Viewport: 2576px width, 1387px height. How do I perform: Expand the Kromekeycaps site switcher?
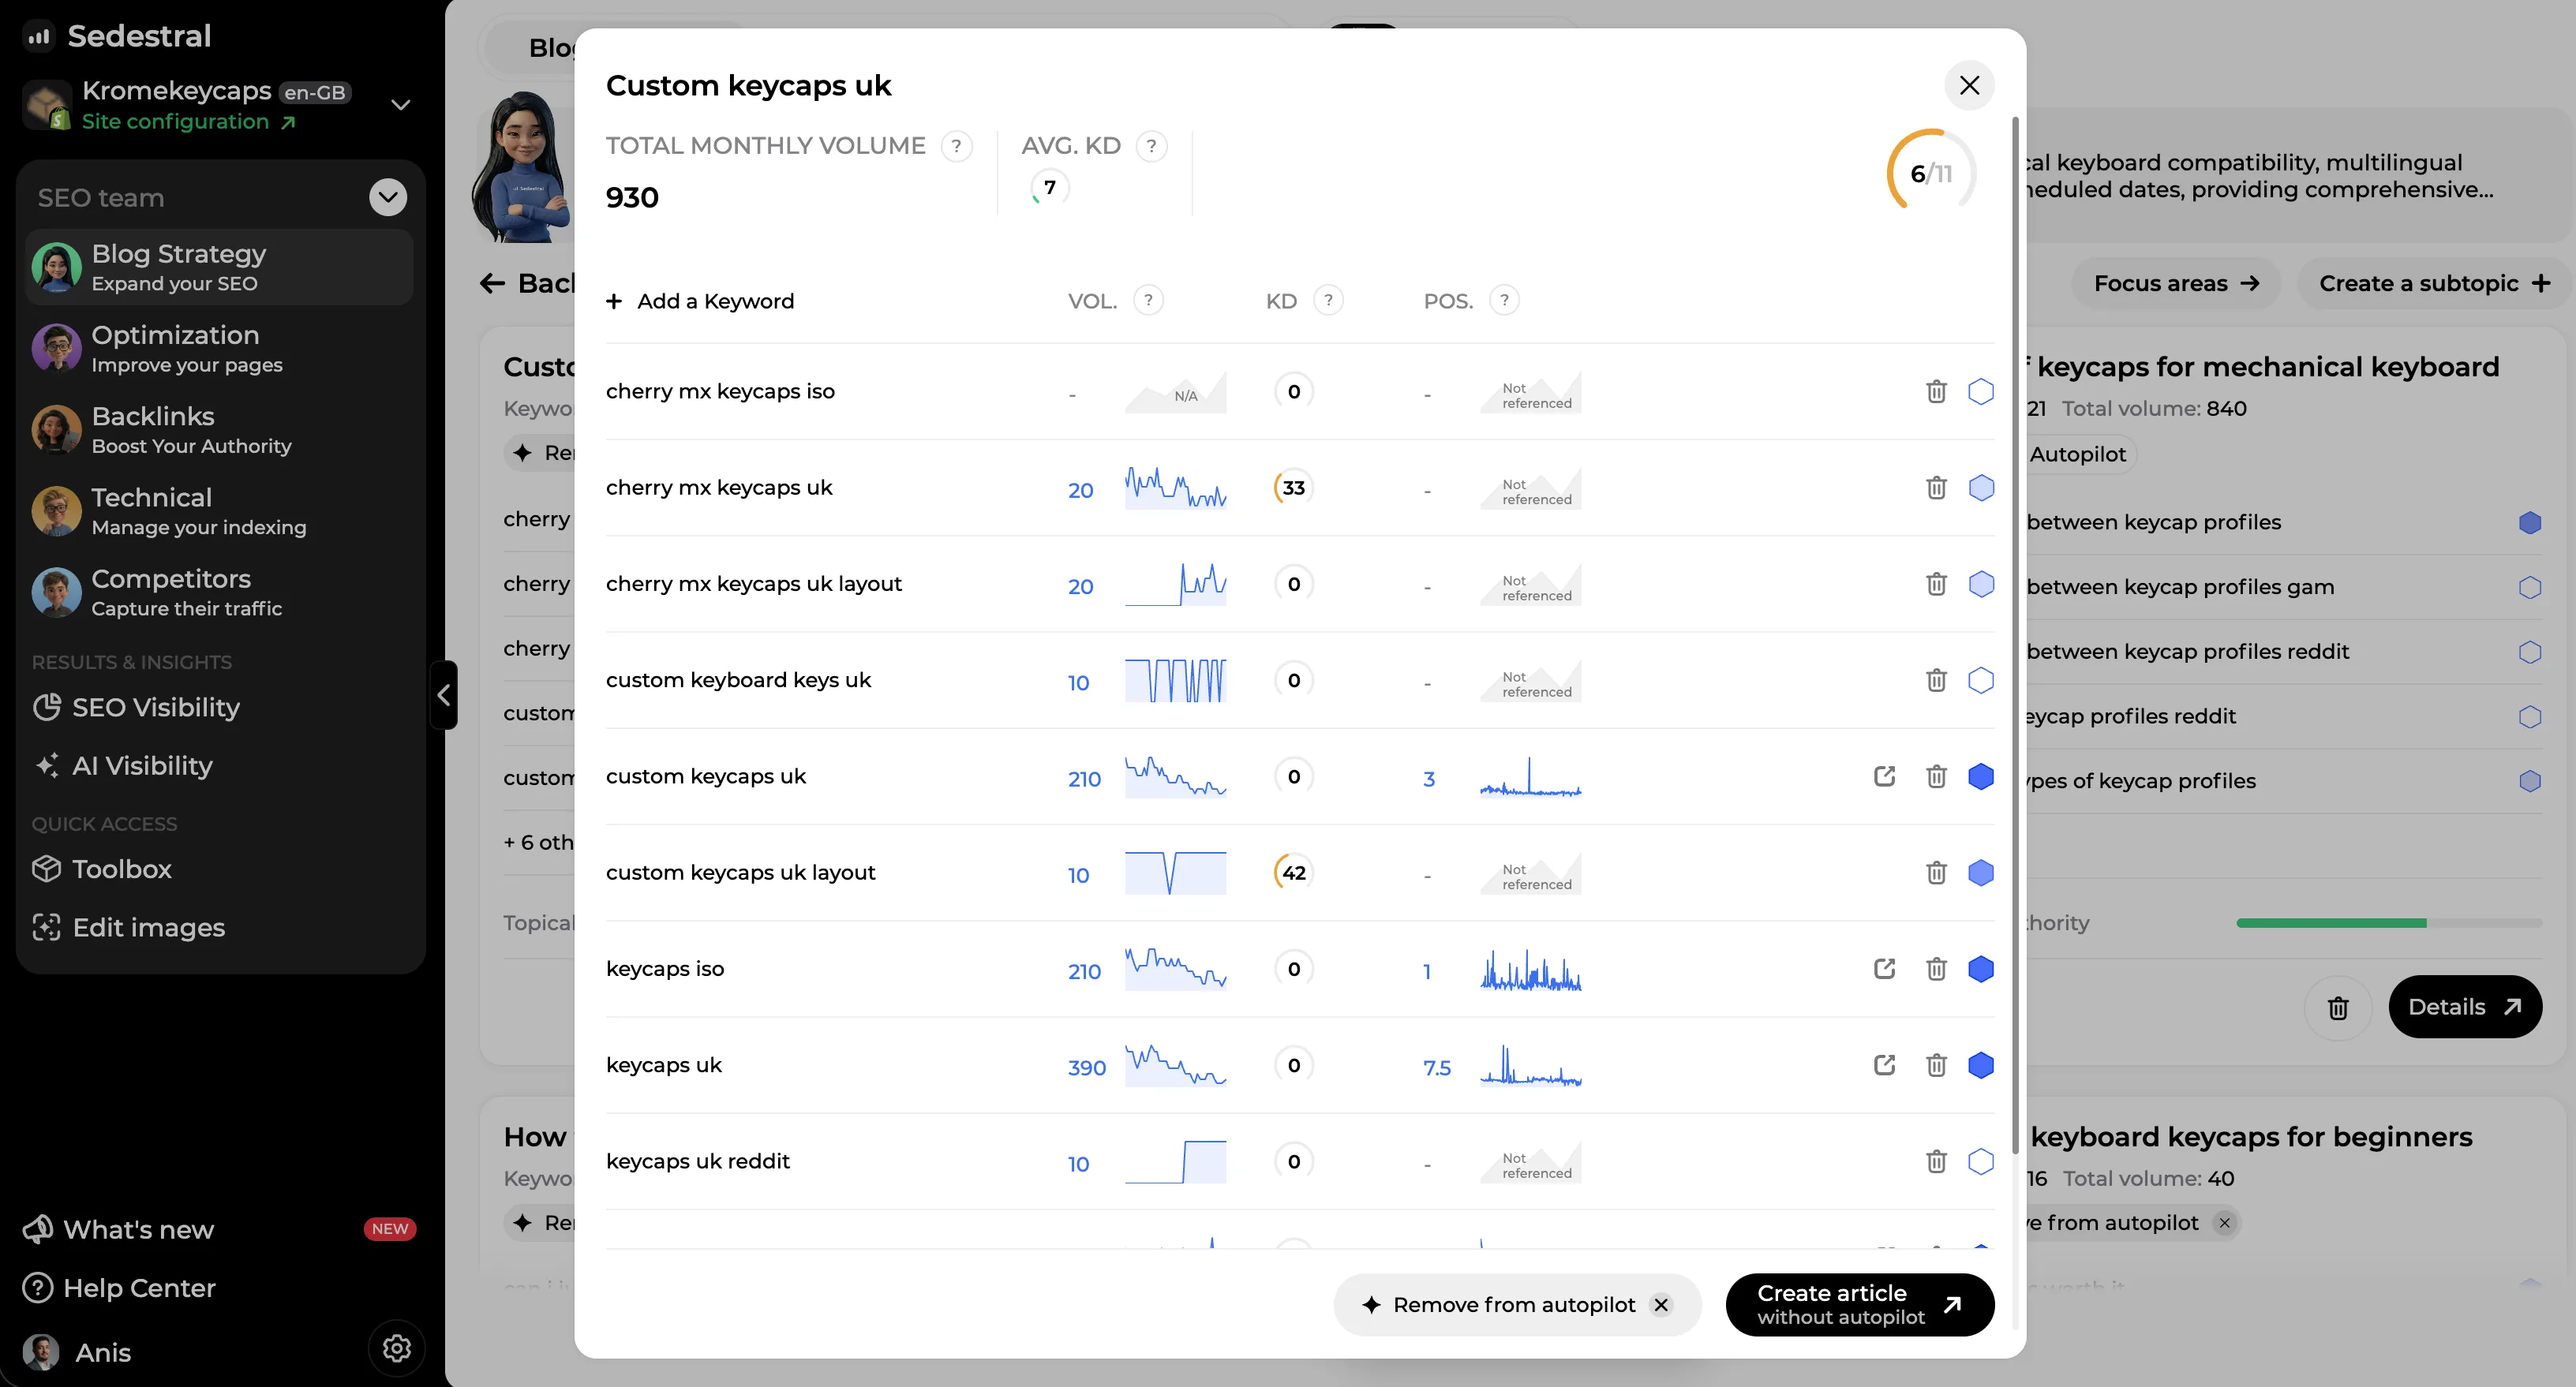click(400, 105)
